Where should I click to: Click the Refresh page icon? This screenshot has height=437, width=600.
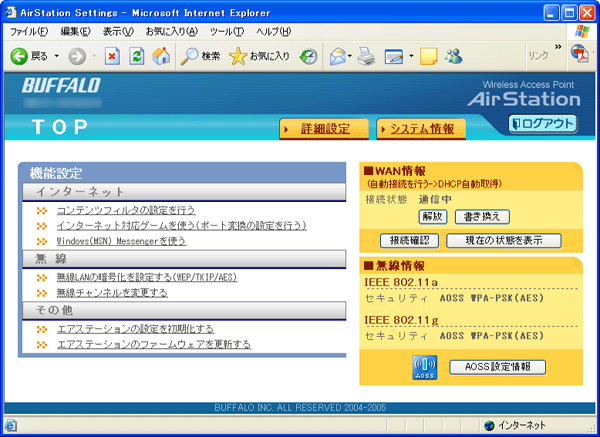(x=137, y=57)
